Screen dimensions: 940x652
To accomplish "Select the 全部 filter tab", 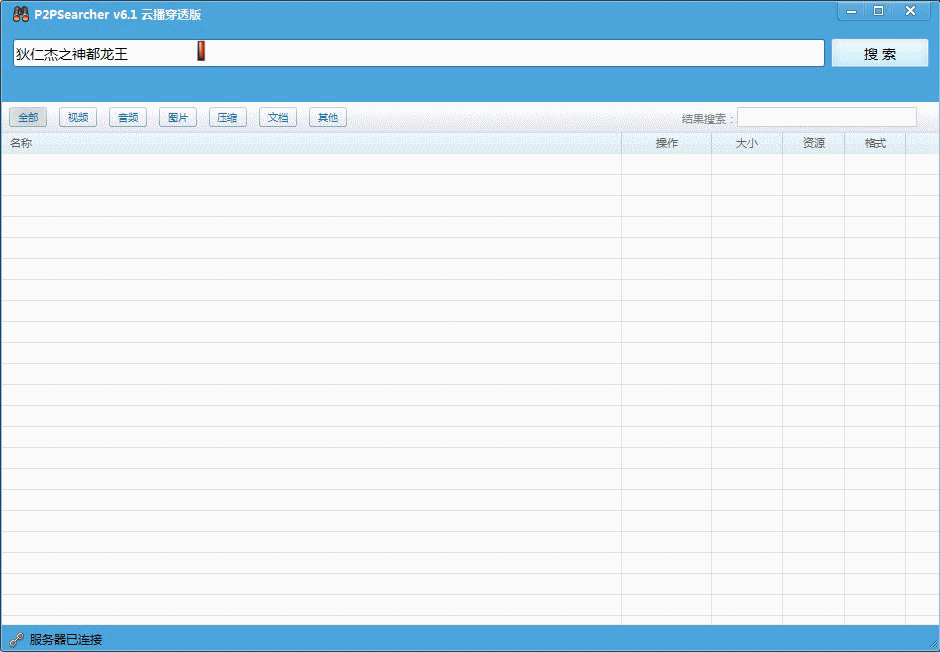I will pos(28,118).
